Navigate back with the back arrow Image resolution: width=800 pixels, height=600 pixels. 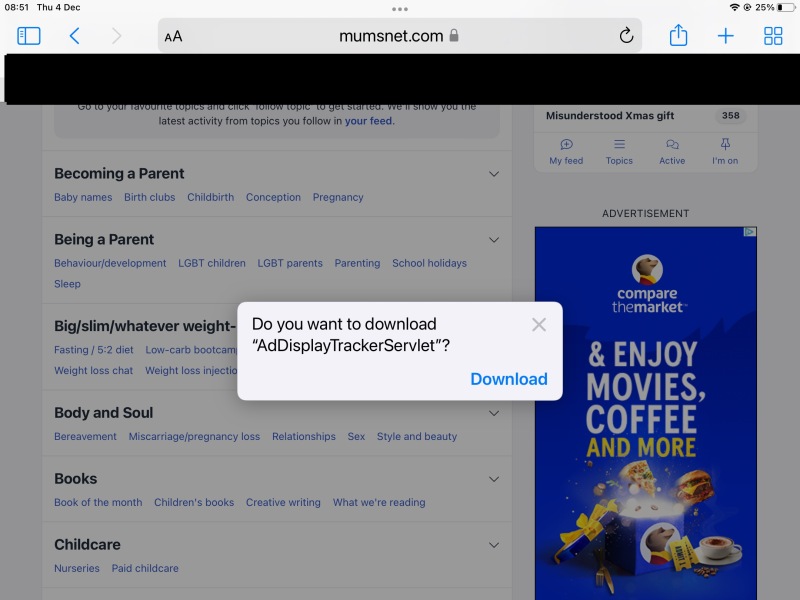coord(75,35)
